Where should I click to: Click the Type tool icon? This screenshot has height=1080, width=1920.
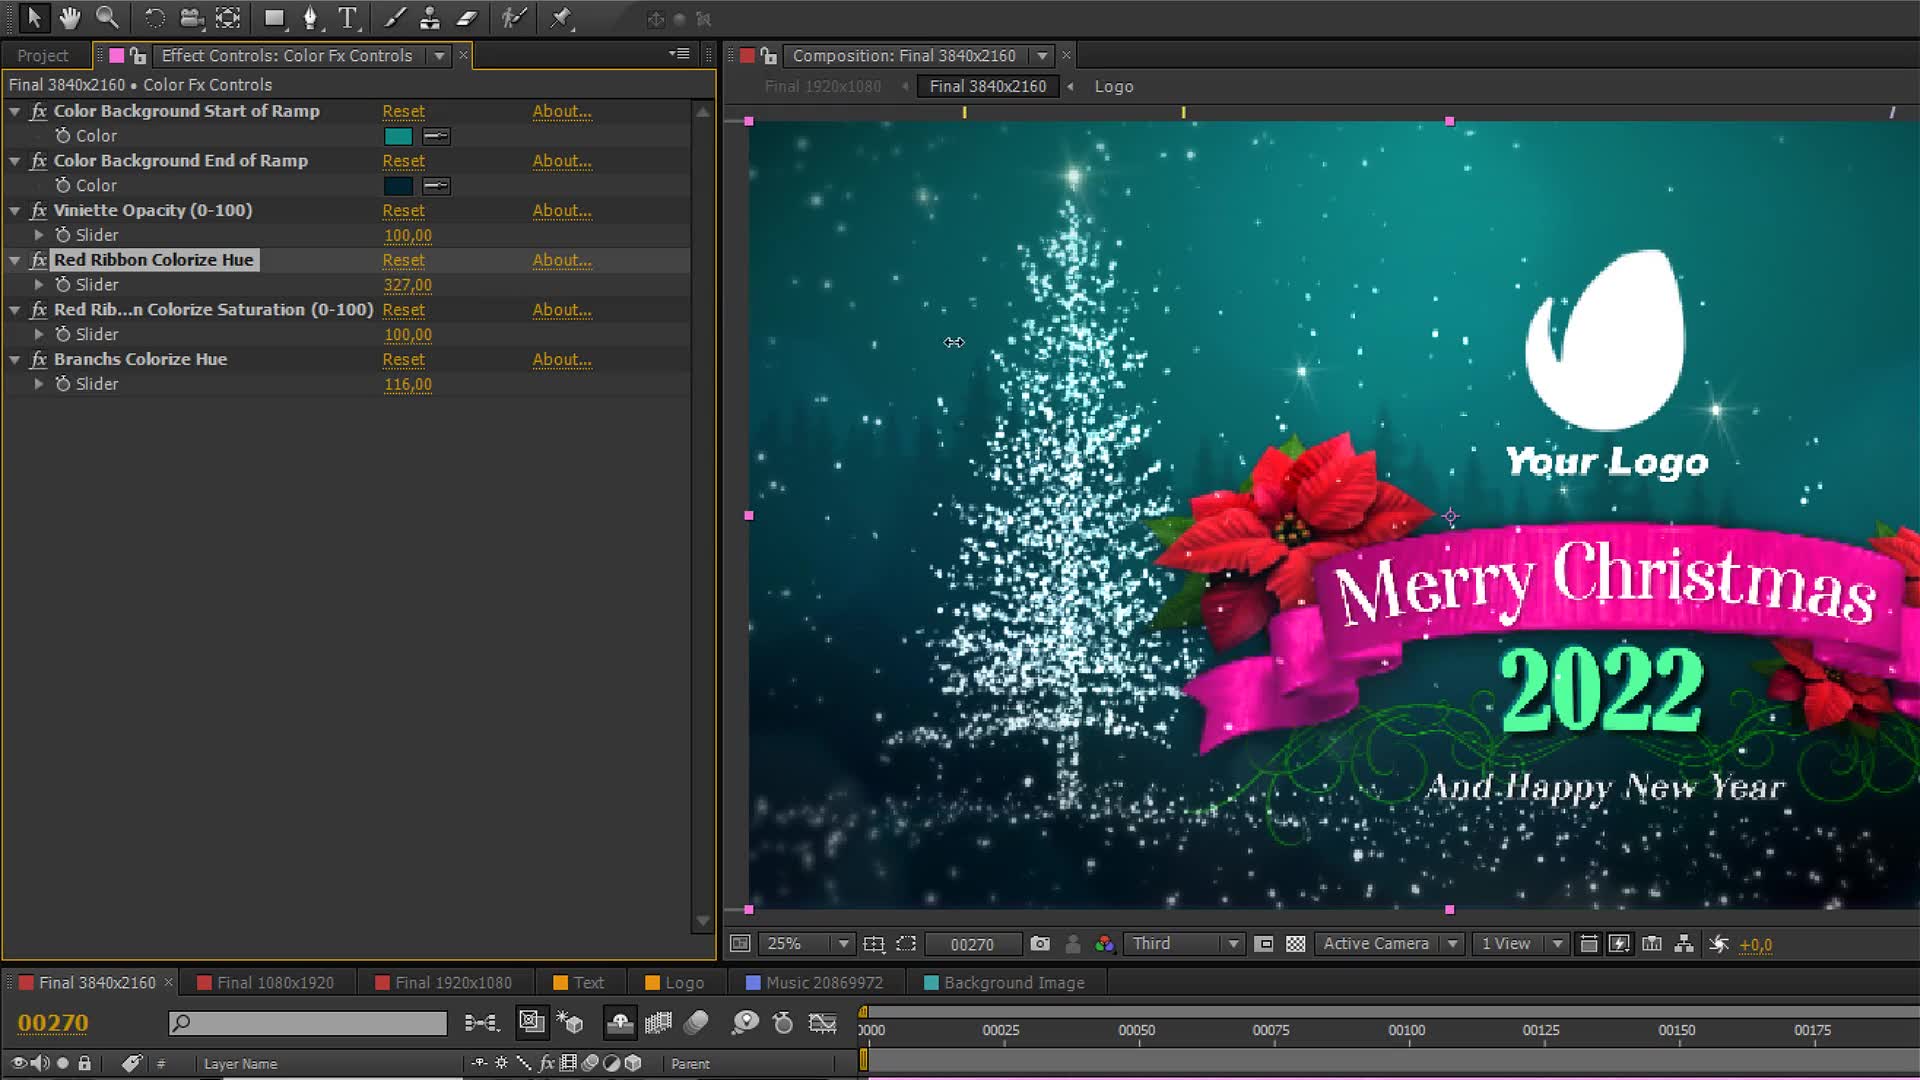347,17
